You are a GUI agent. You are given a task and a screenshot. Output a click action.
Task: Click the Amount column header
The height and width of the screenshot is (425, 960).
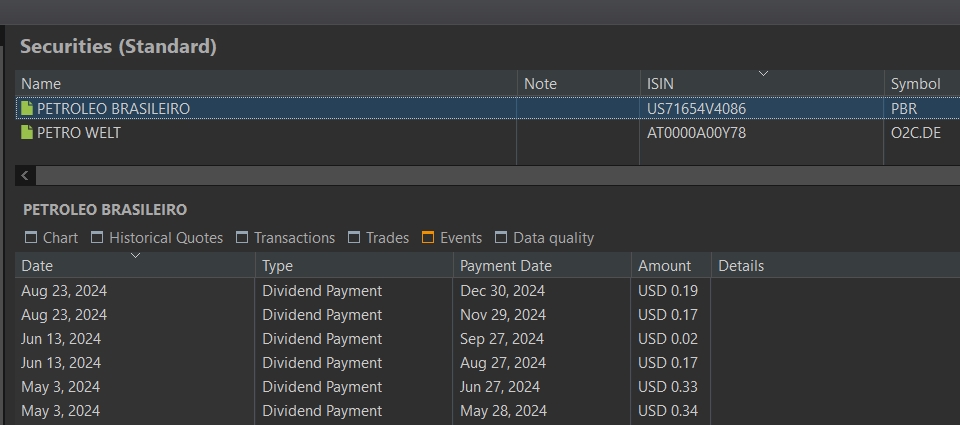coord(665,265)
